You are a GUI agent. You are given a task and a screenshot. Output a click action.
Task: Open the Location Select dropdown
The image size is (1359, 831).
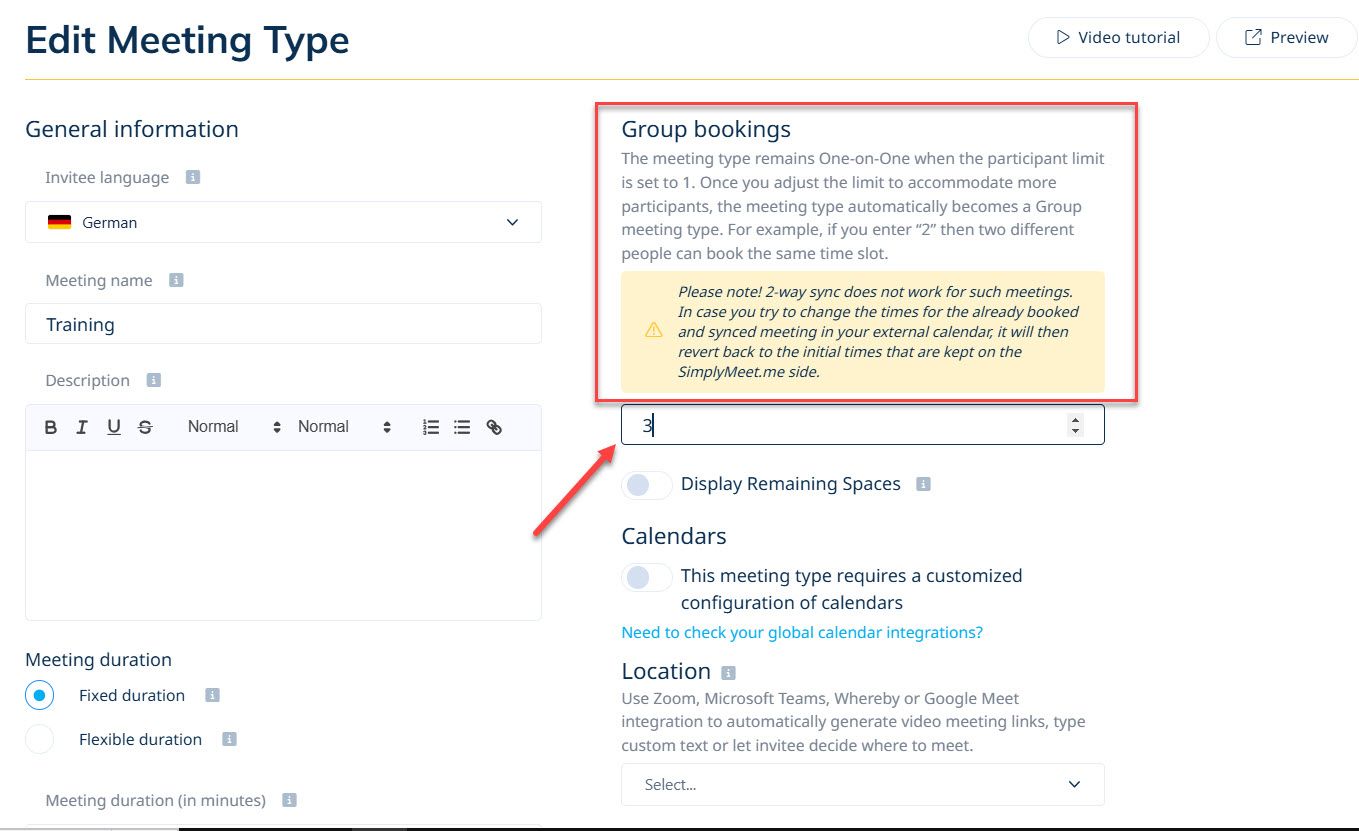[862, 784]
